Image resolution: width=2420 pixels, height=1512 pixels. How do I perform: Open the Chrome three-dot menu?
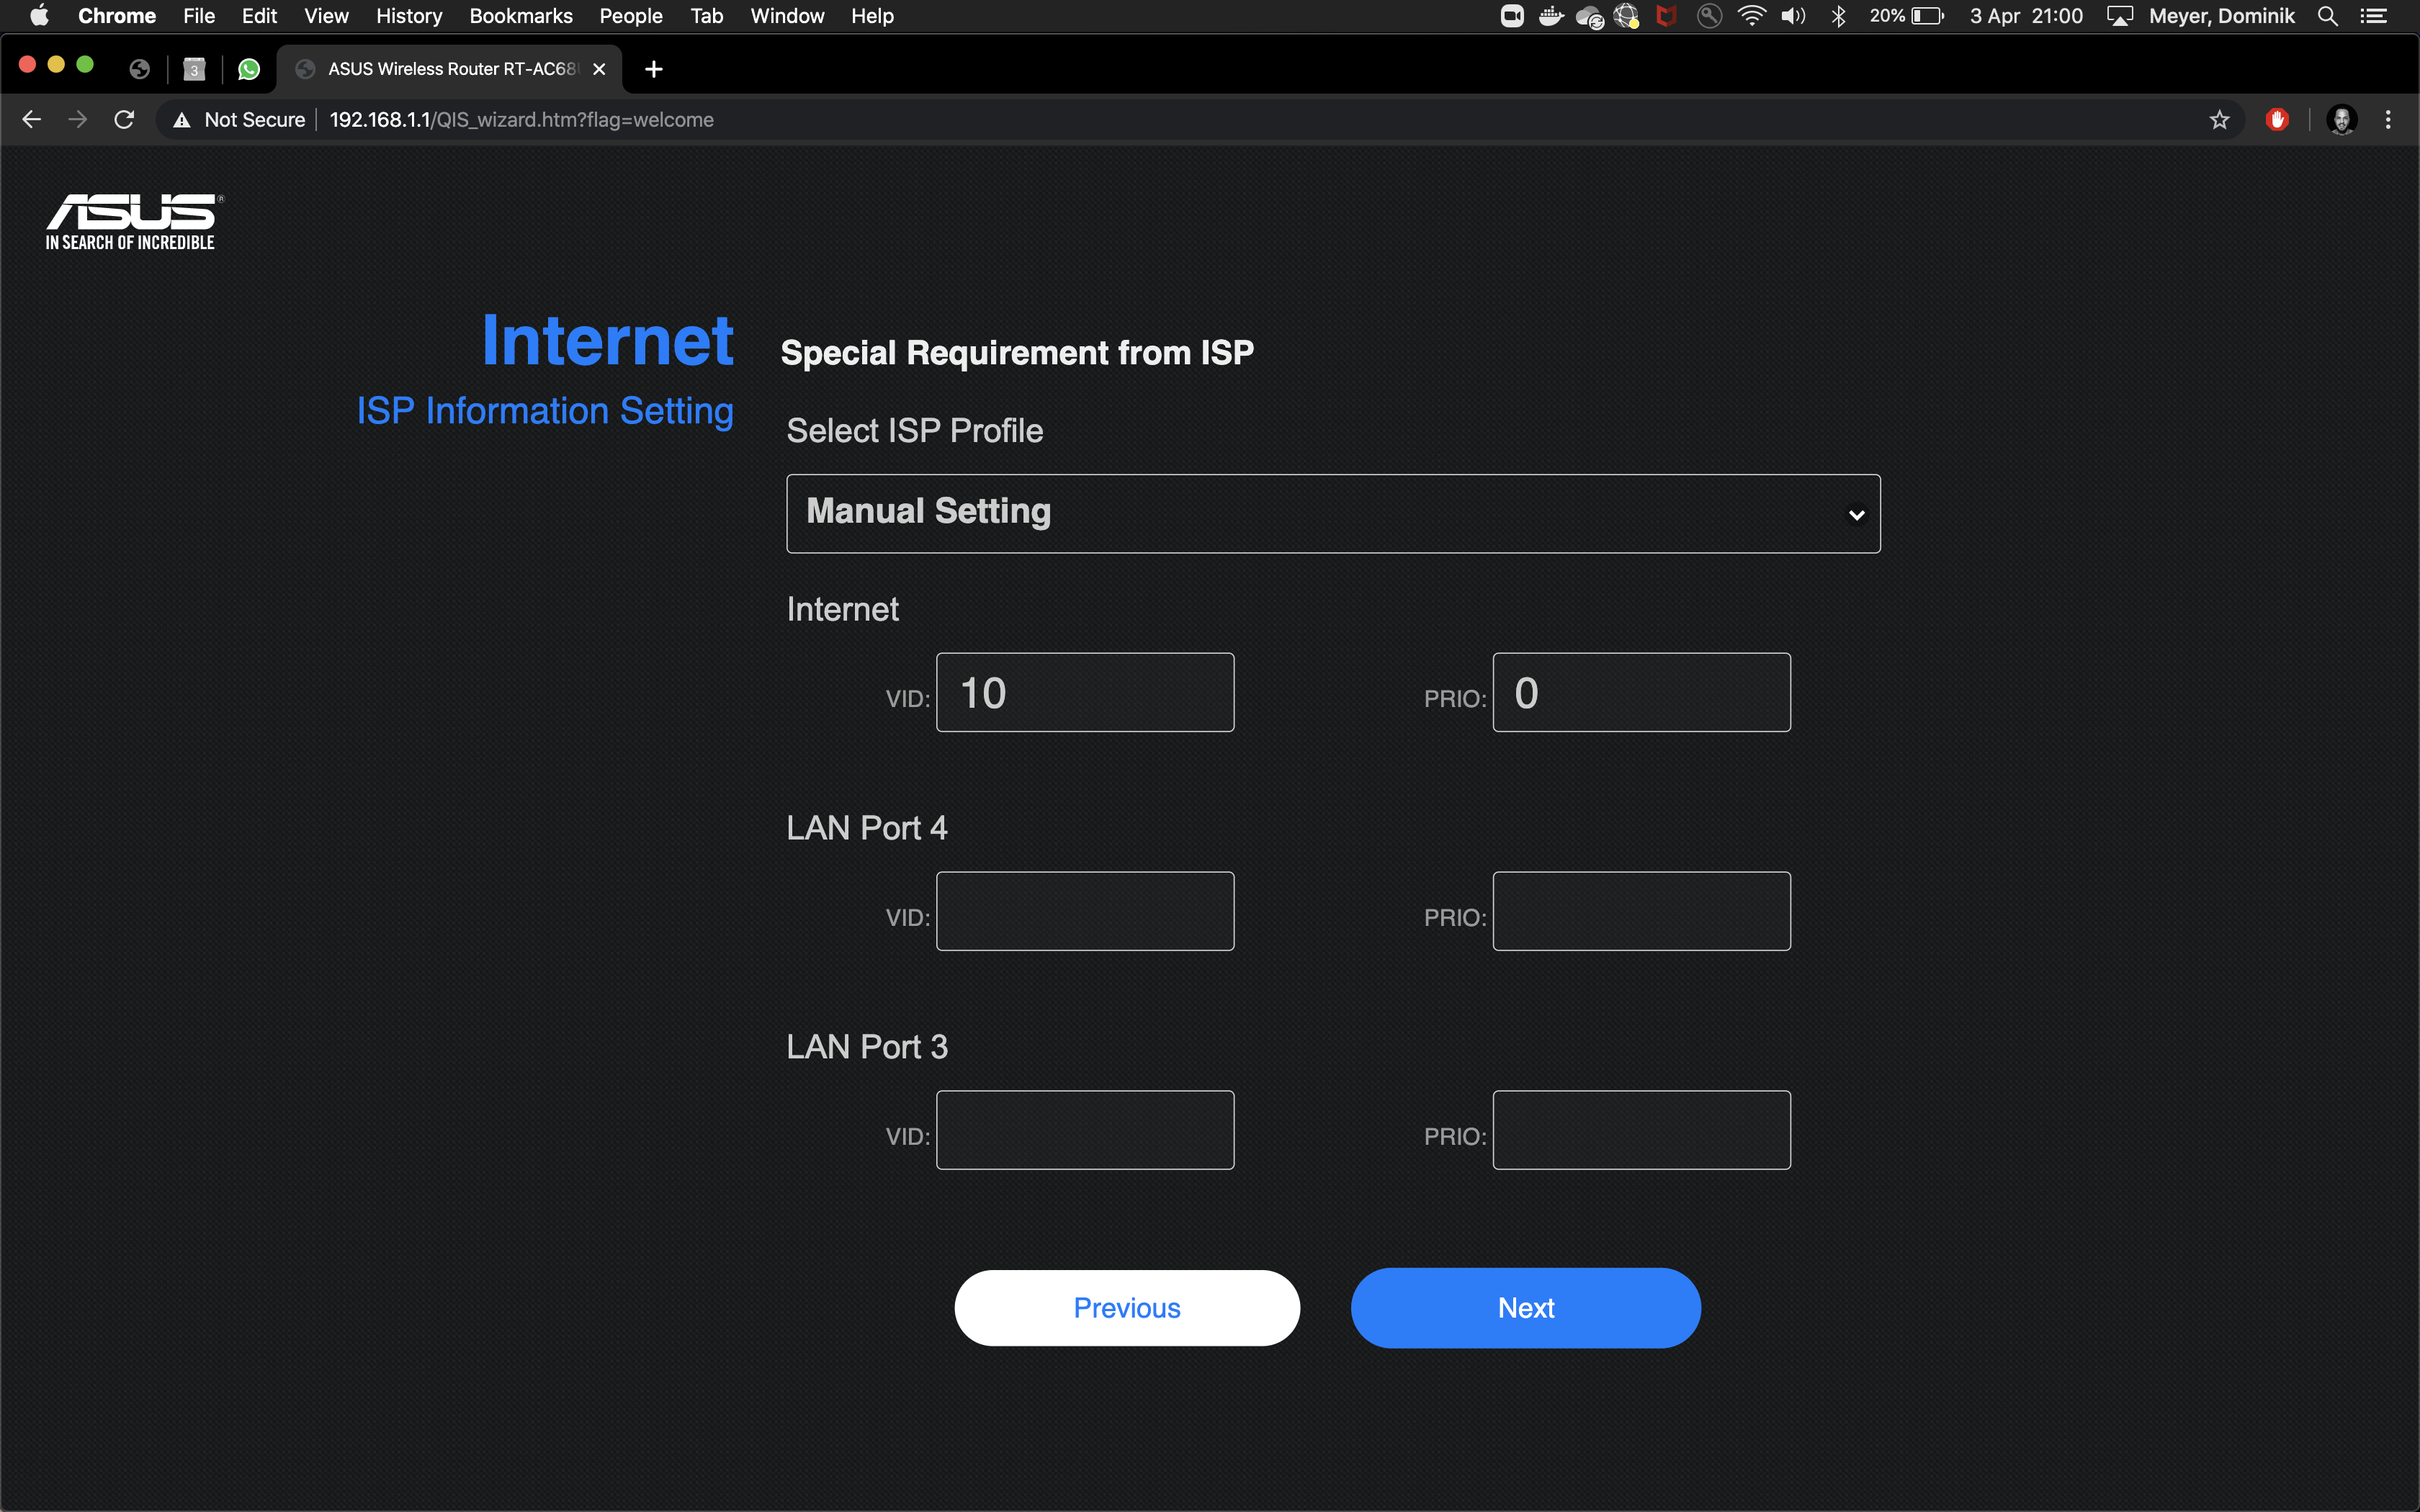(x=2388, y=120)
